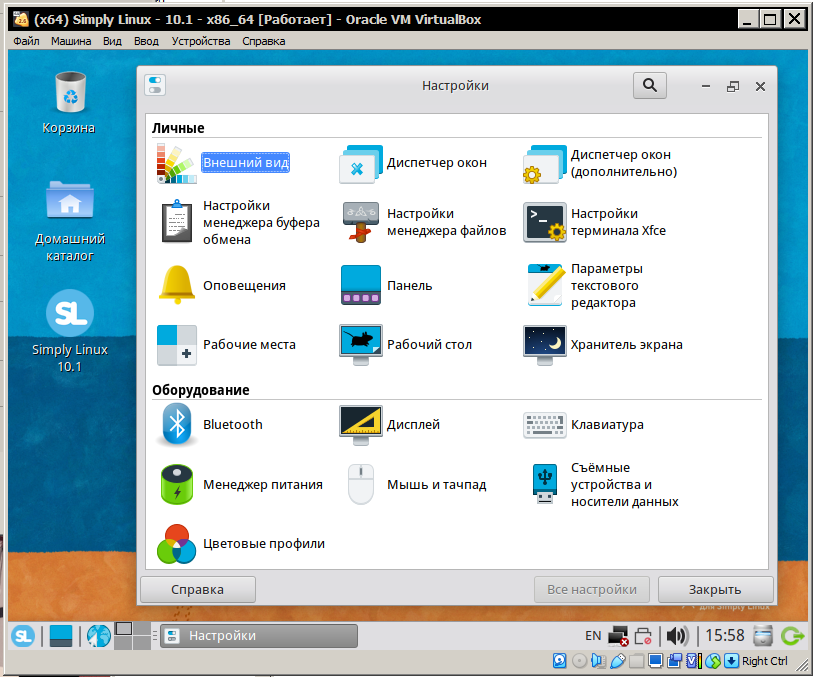Open the Bluetooth settings icon
813x677 pixels.
pos(177,425)
